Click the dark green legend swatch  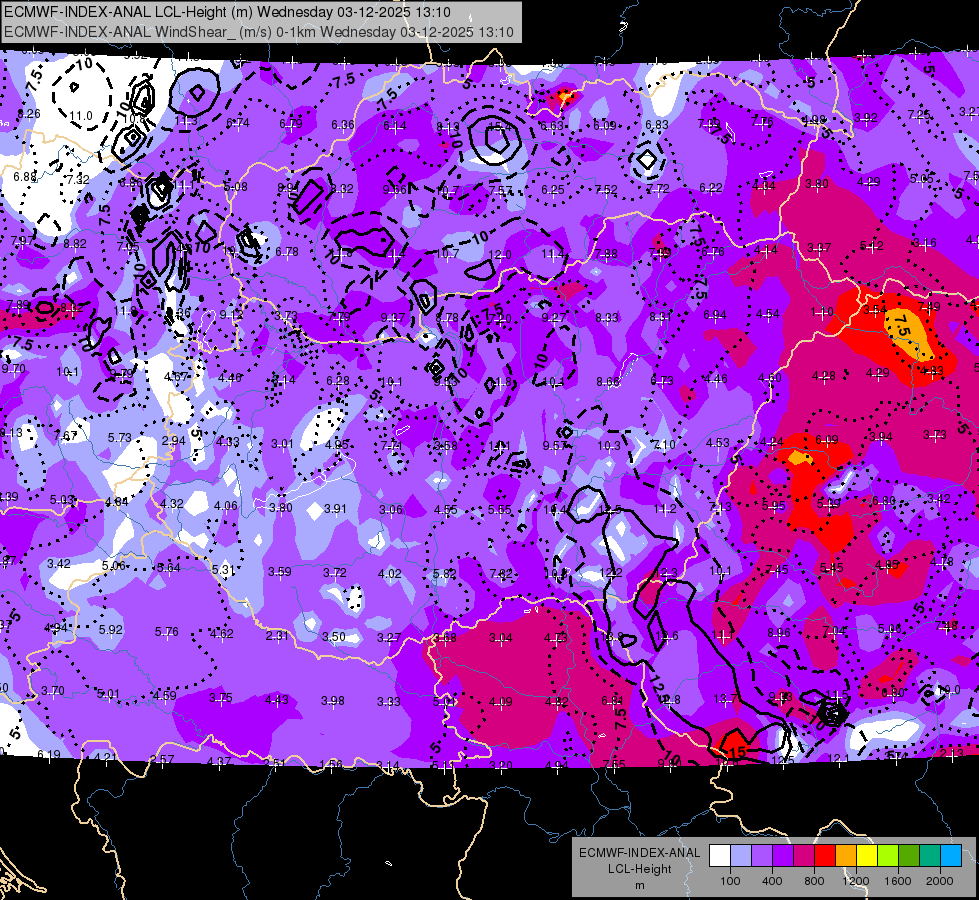909,856
